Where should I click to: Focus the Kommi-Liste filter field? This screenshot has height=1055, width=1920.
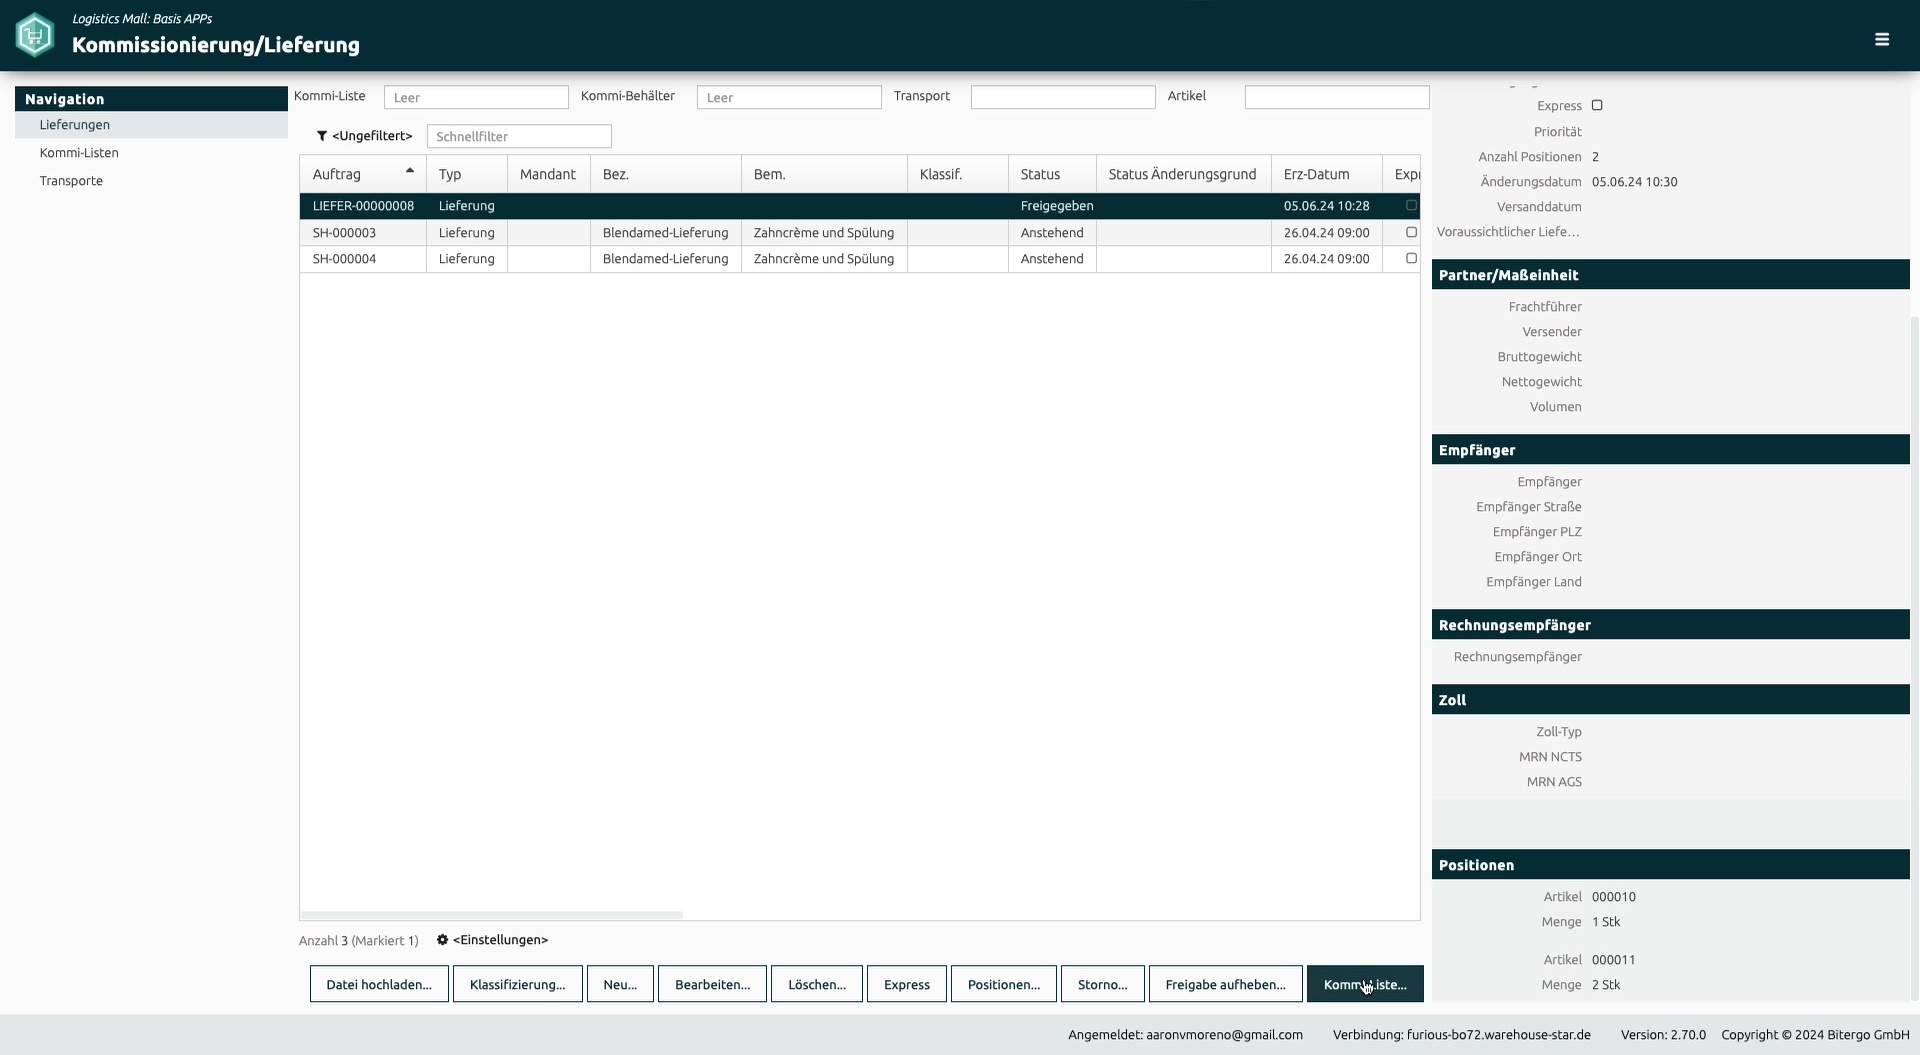(476, 97)
